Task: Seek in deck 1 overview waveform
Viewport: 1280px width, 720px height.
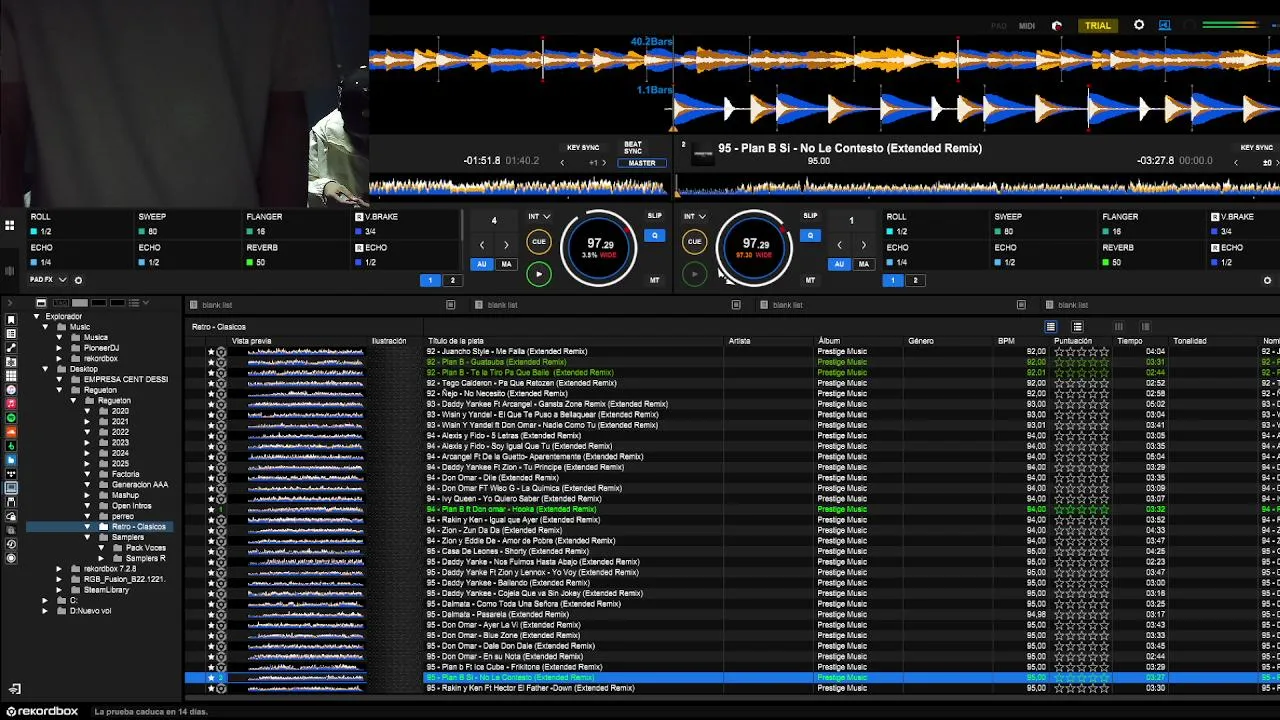Action: click(x=518, y=186)
